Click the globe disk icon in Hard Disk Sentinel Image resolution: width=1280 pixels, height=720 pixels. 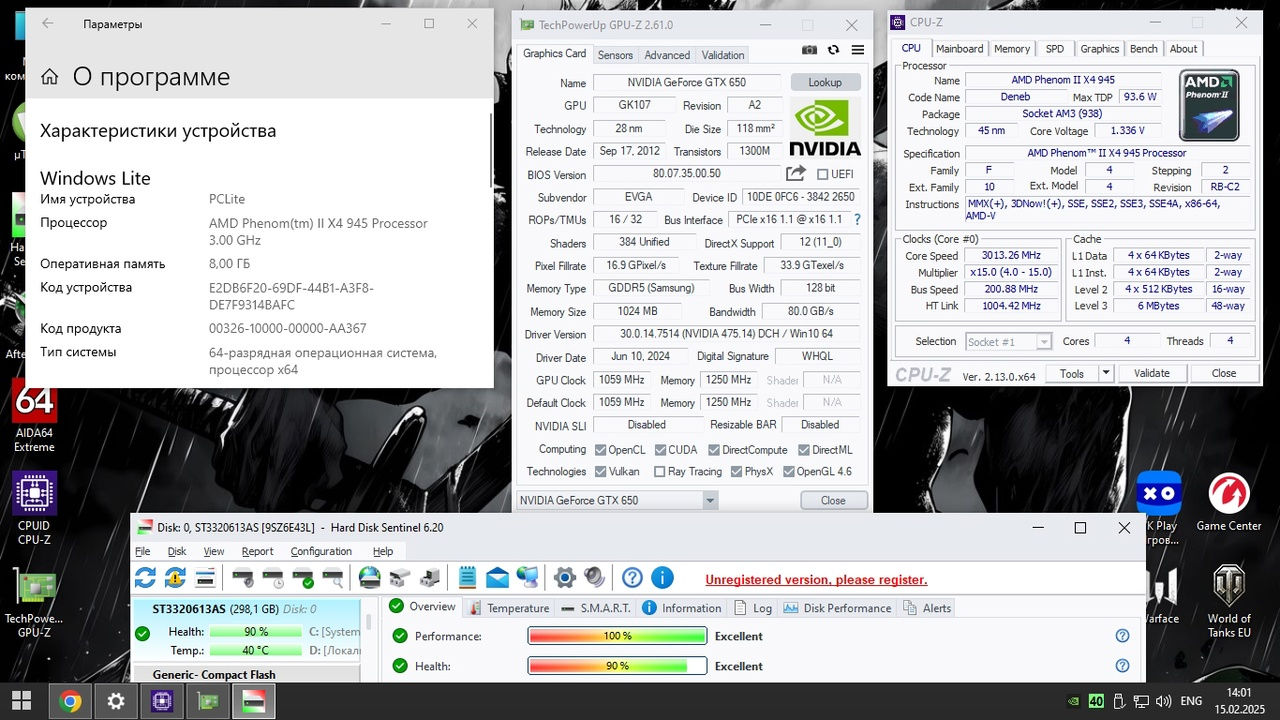[370, 577]
